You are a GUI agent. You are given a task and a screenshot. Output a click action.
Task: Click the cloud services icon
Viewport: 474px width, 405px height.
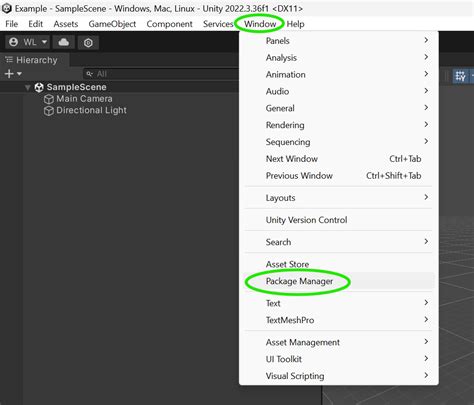(x=64, y=42)
